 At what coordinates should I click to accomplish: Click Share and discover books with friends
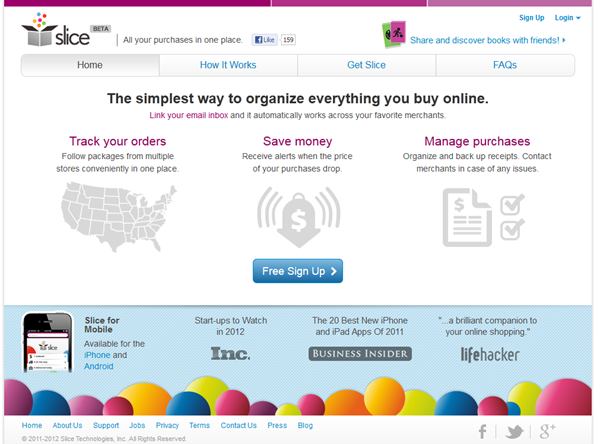tap(488, 40)
